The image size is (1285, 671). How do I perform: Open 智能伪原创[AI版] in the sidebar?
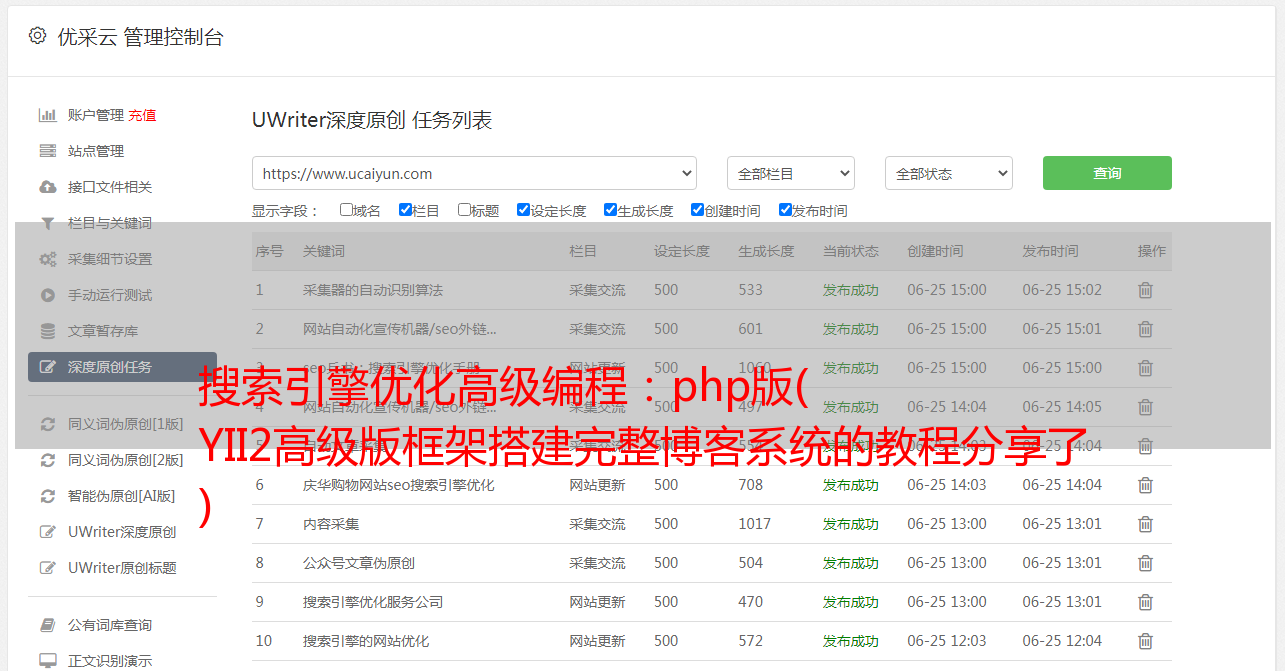click(x=121, y=496)
